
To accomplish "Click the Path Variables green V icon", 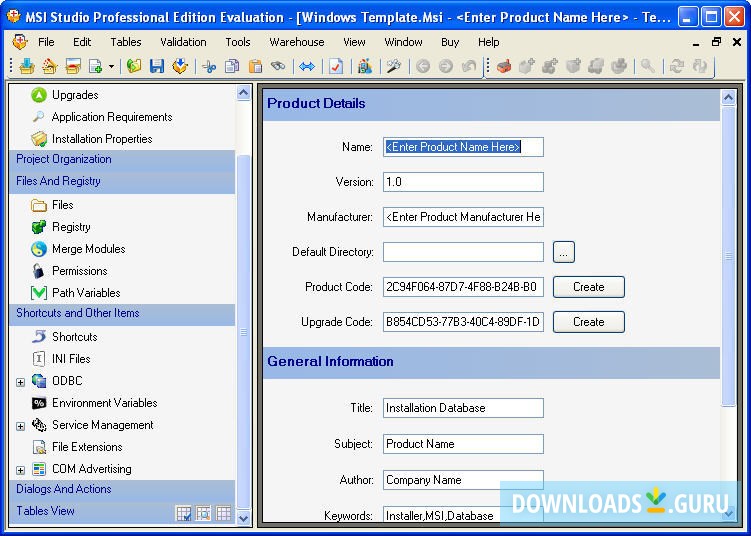I will coord(39,293).
